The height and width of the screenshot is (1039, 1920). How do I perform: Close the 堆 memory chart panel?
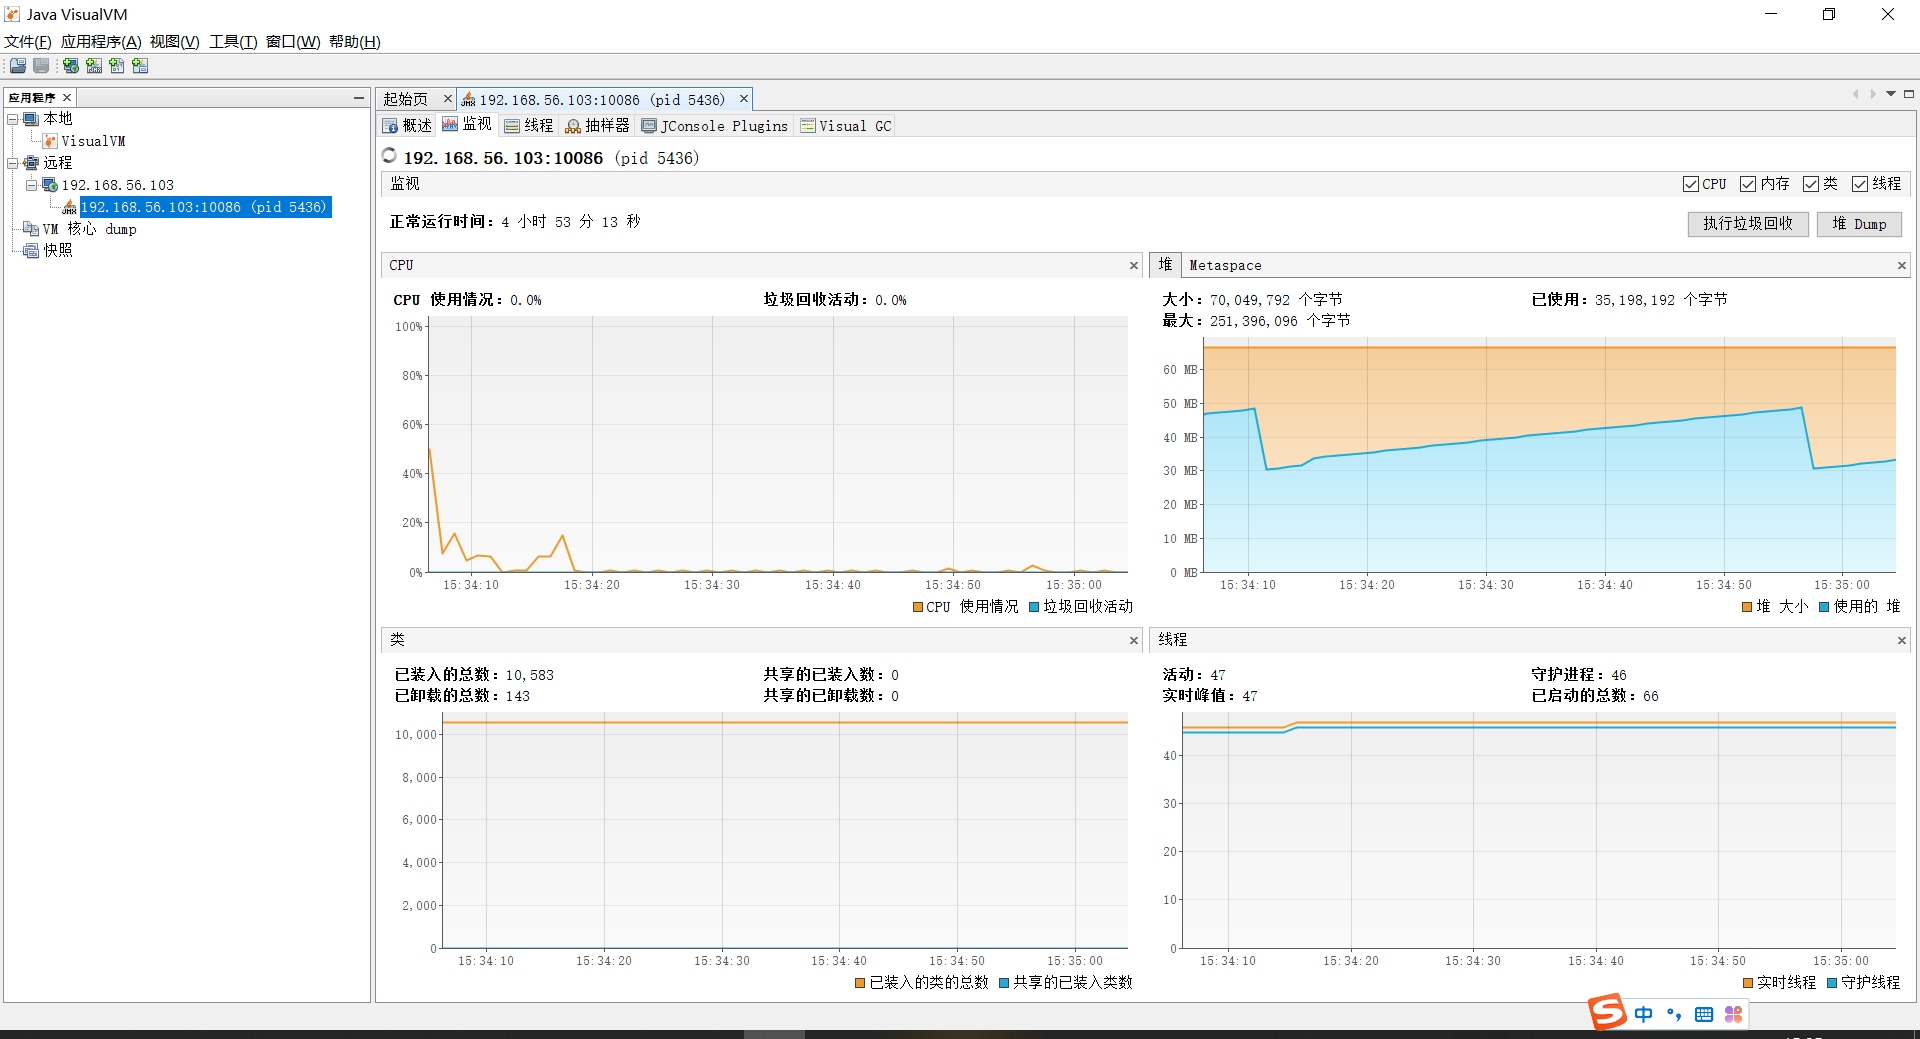1902,265
